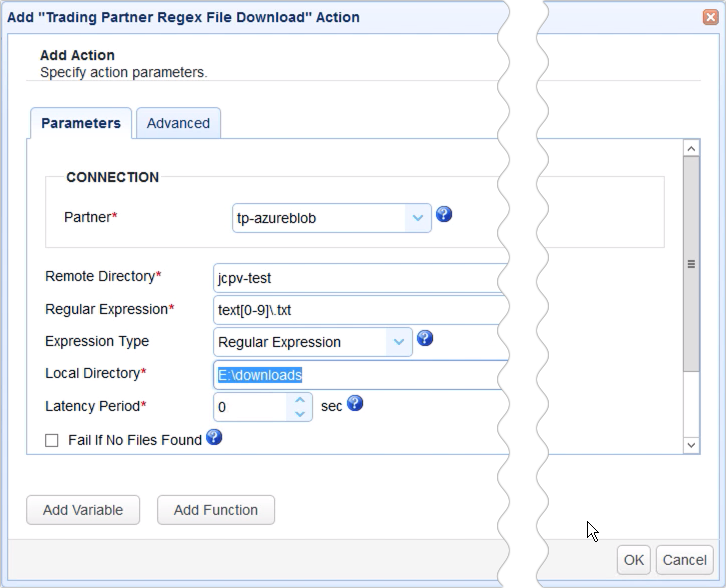Decrease Latency Period with the down arrow

(x=299, y=413)
